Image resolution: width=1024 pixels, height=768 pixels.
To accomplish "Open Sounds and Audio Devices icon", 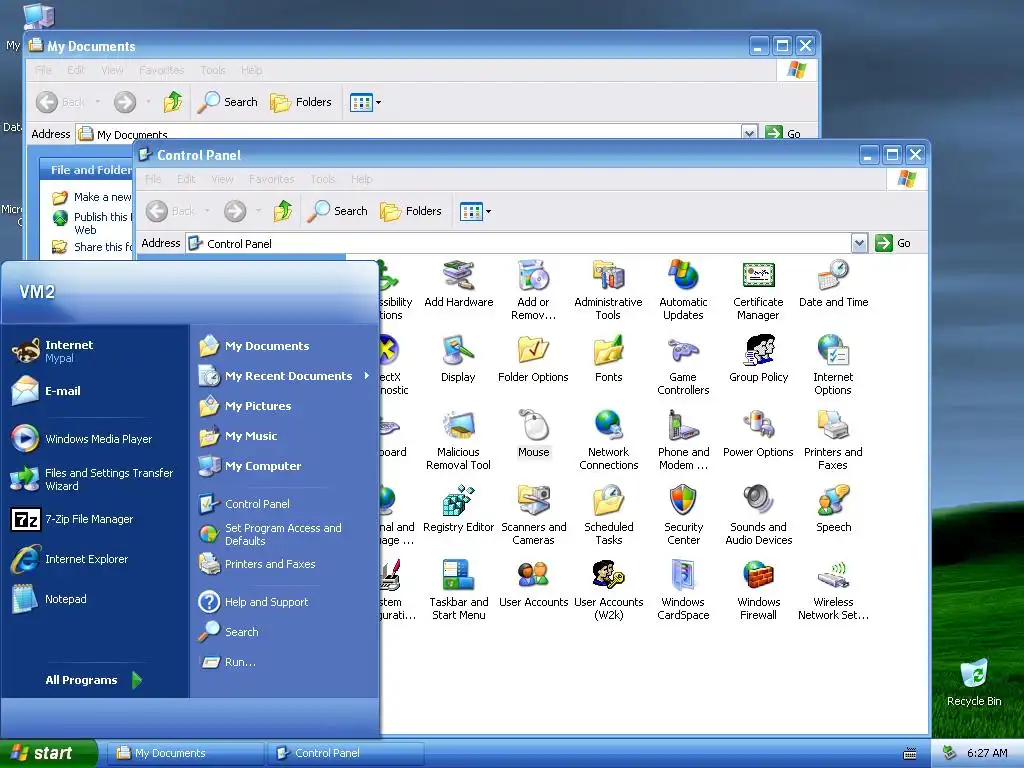I will pos(758,516).
